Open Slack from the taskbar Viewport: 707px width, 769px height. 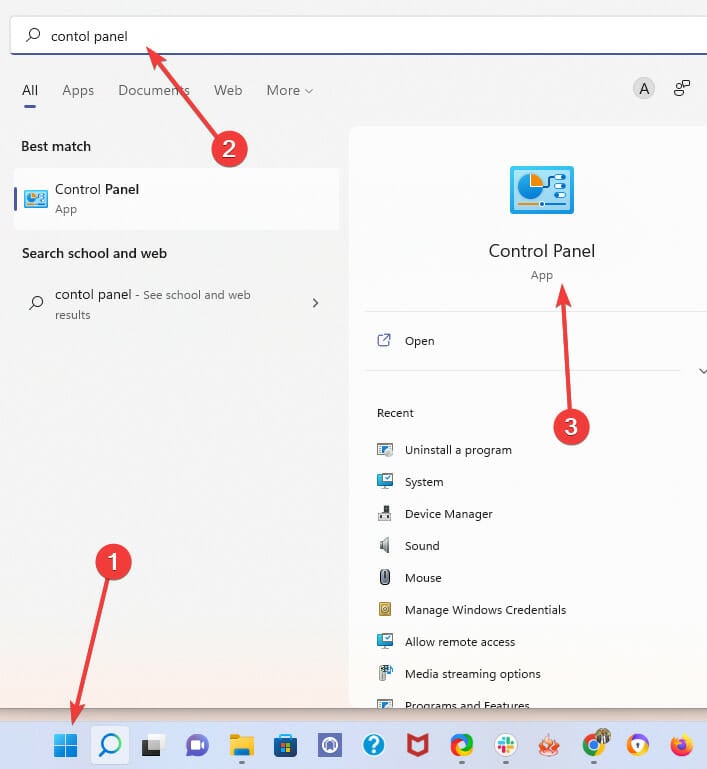click(x=505, y=745)
